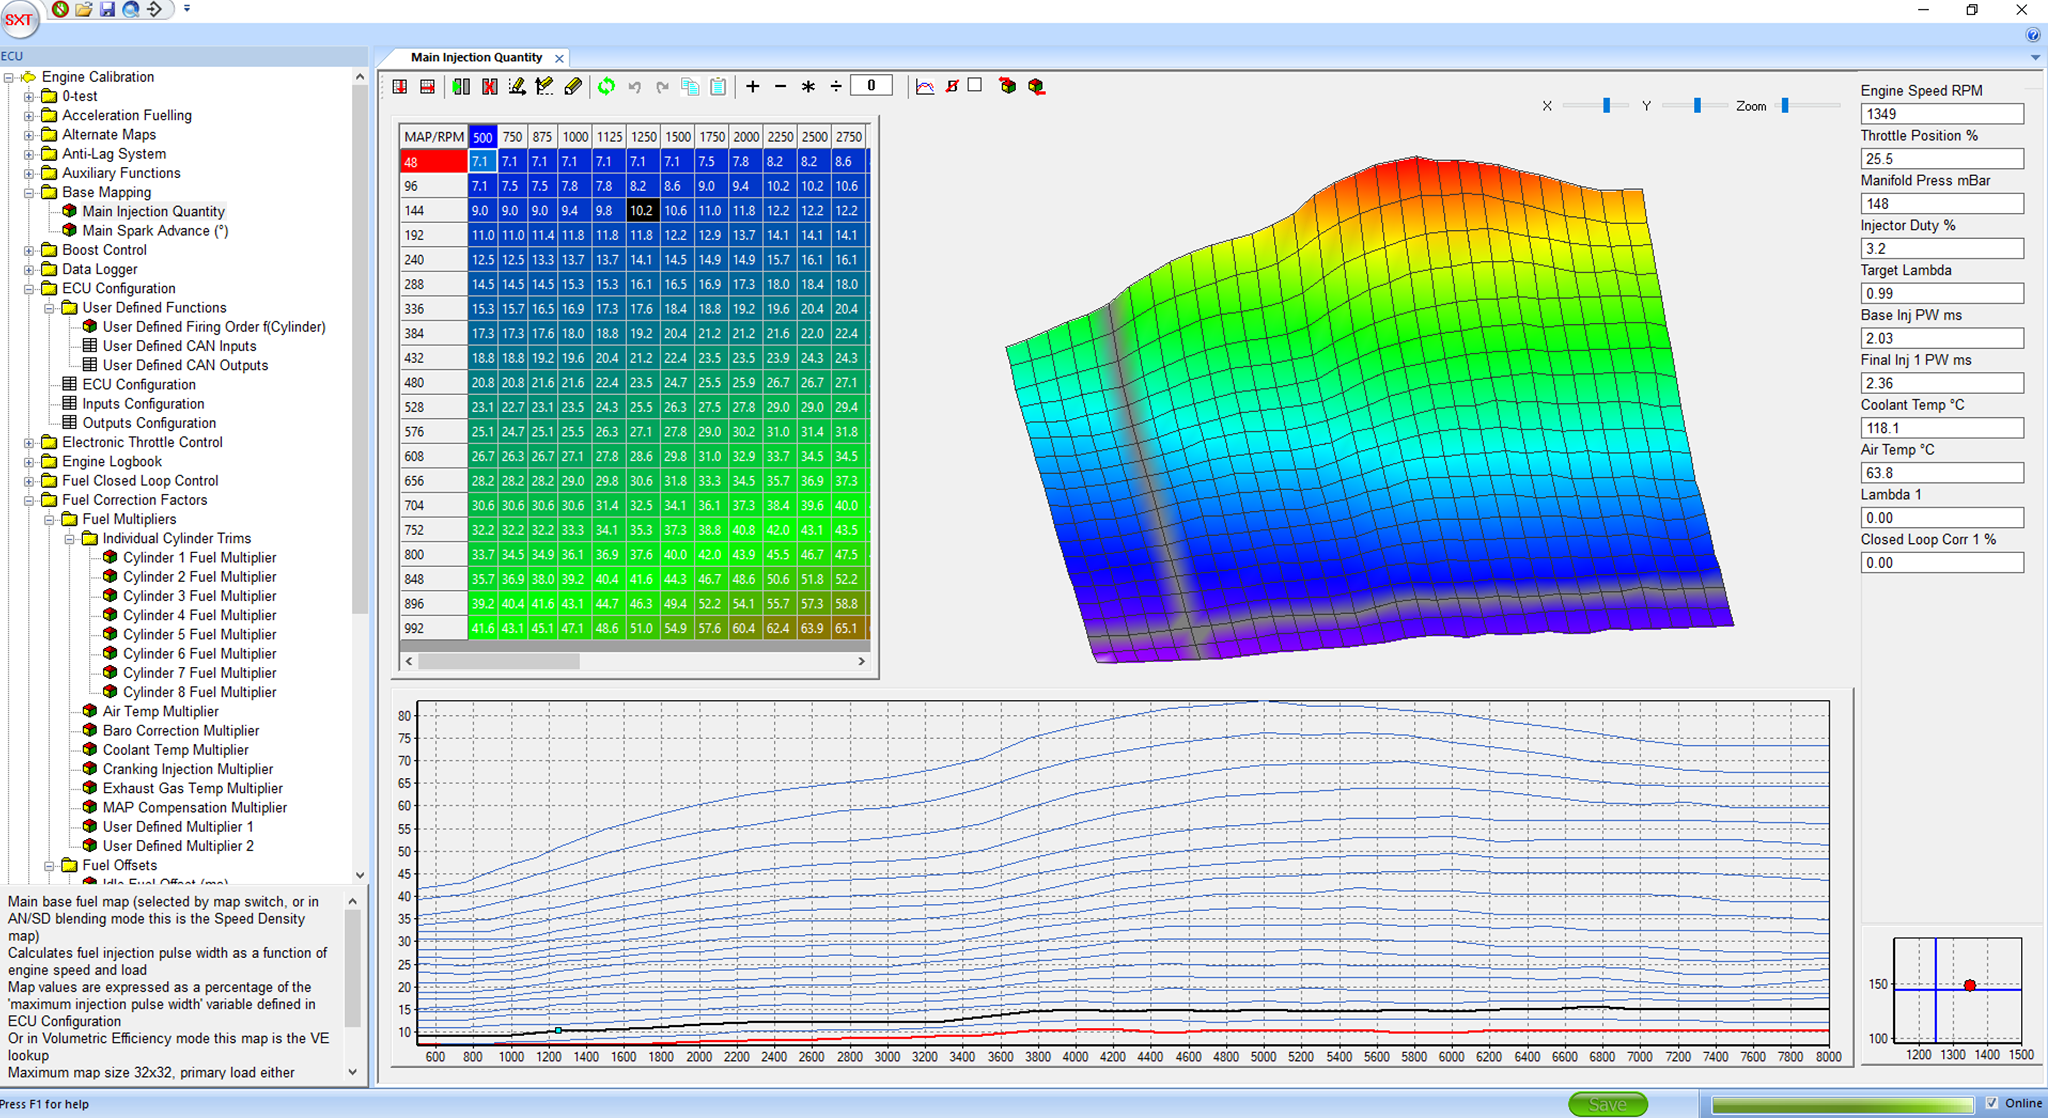Click the asterisk multiply button

tap(808, 87)
